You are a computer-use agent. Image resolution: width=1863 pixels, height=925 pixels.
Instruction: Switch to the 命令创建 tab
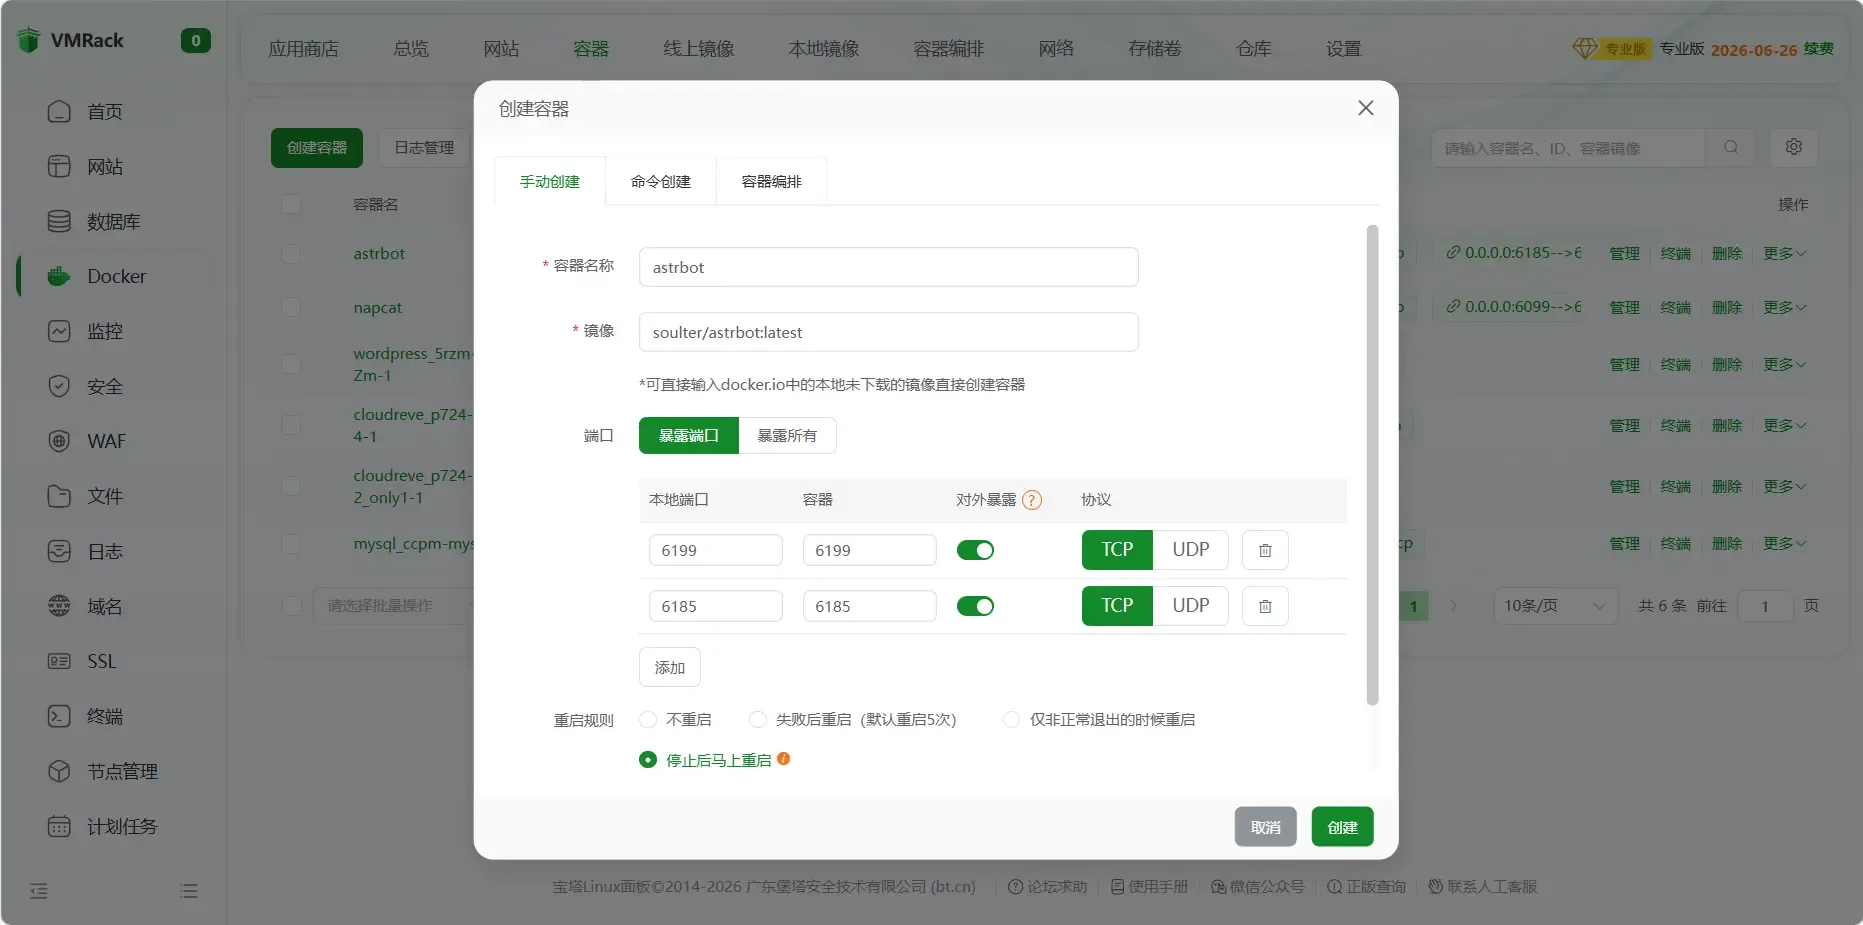(x=660, y=181)
